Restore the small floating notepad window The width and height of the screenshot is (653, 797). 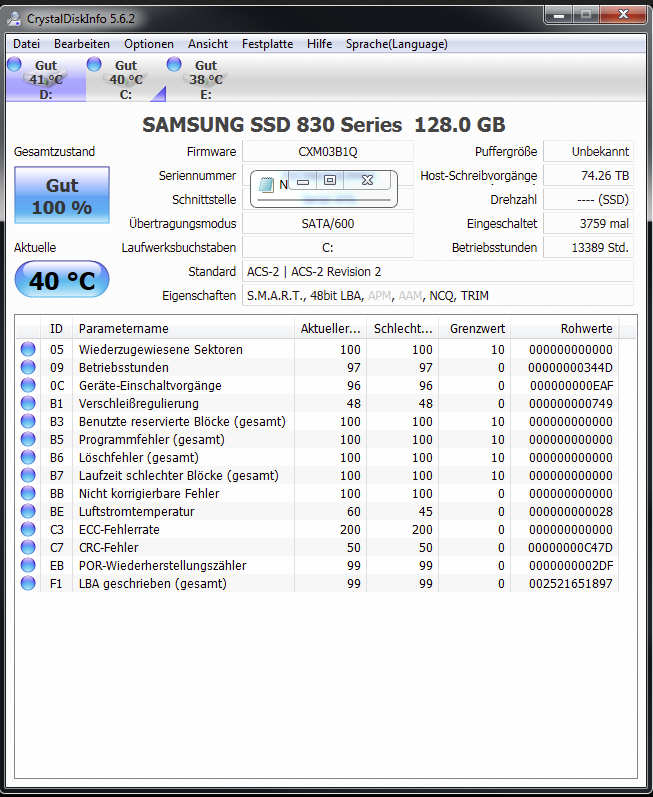coord(330,180)
